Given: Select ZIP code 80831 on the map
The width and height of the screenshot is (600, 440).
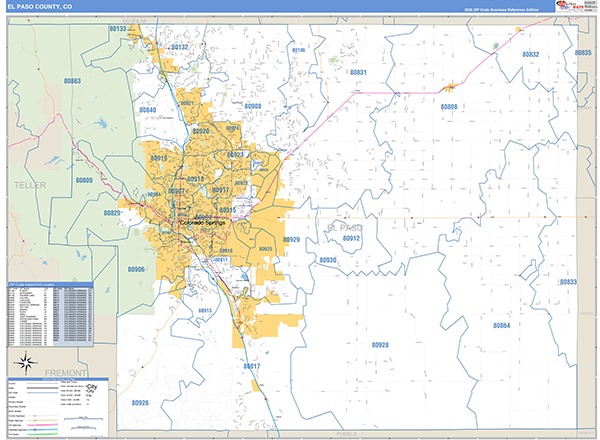Looking at the screenshot, I should 357,73.
